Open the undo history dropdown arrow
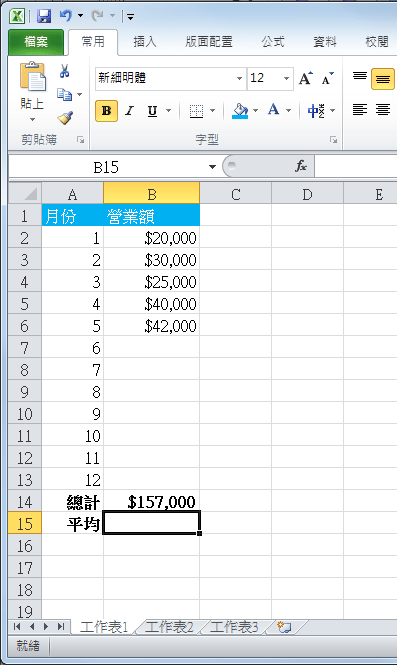 click(81, 16)
